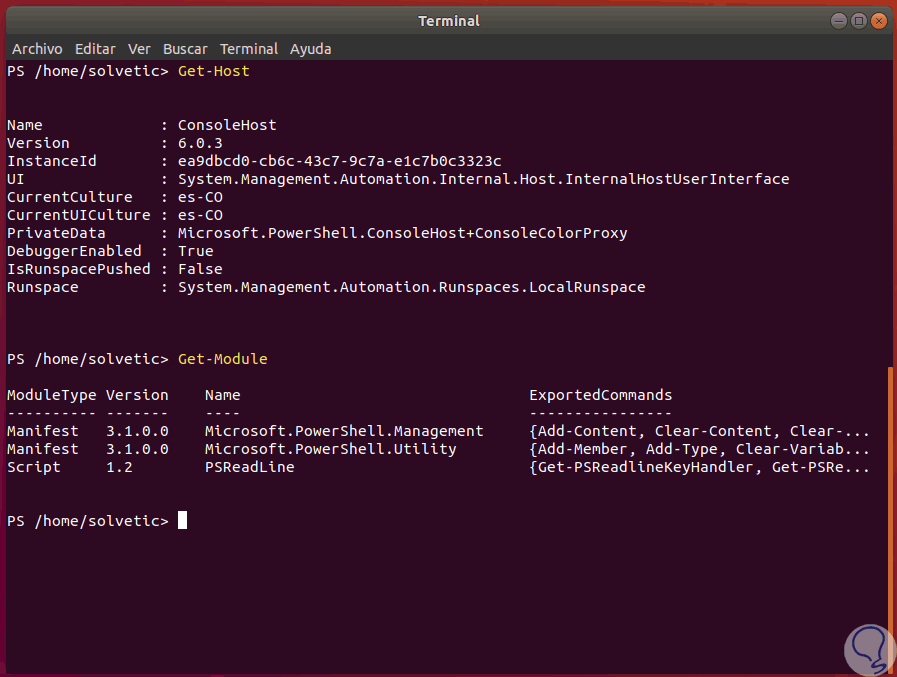The height and width of the screenshot is (677, 897).
Task: Open the Archivo menu
Action: coord(37,49)
